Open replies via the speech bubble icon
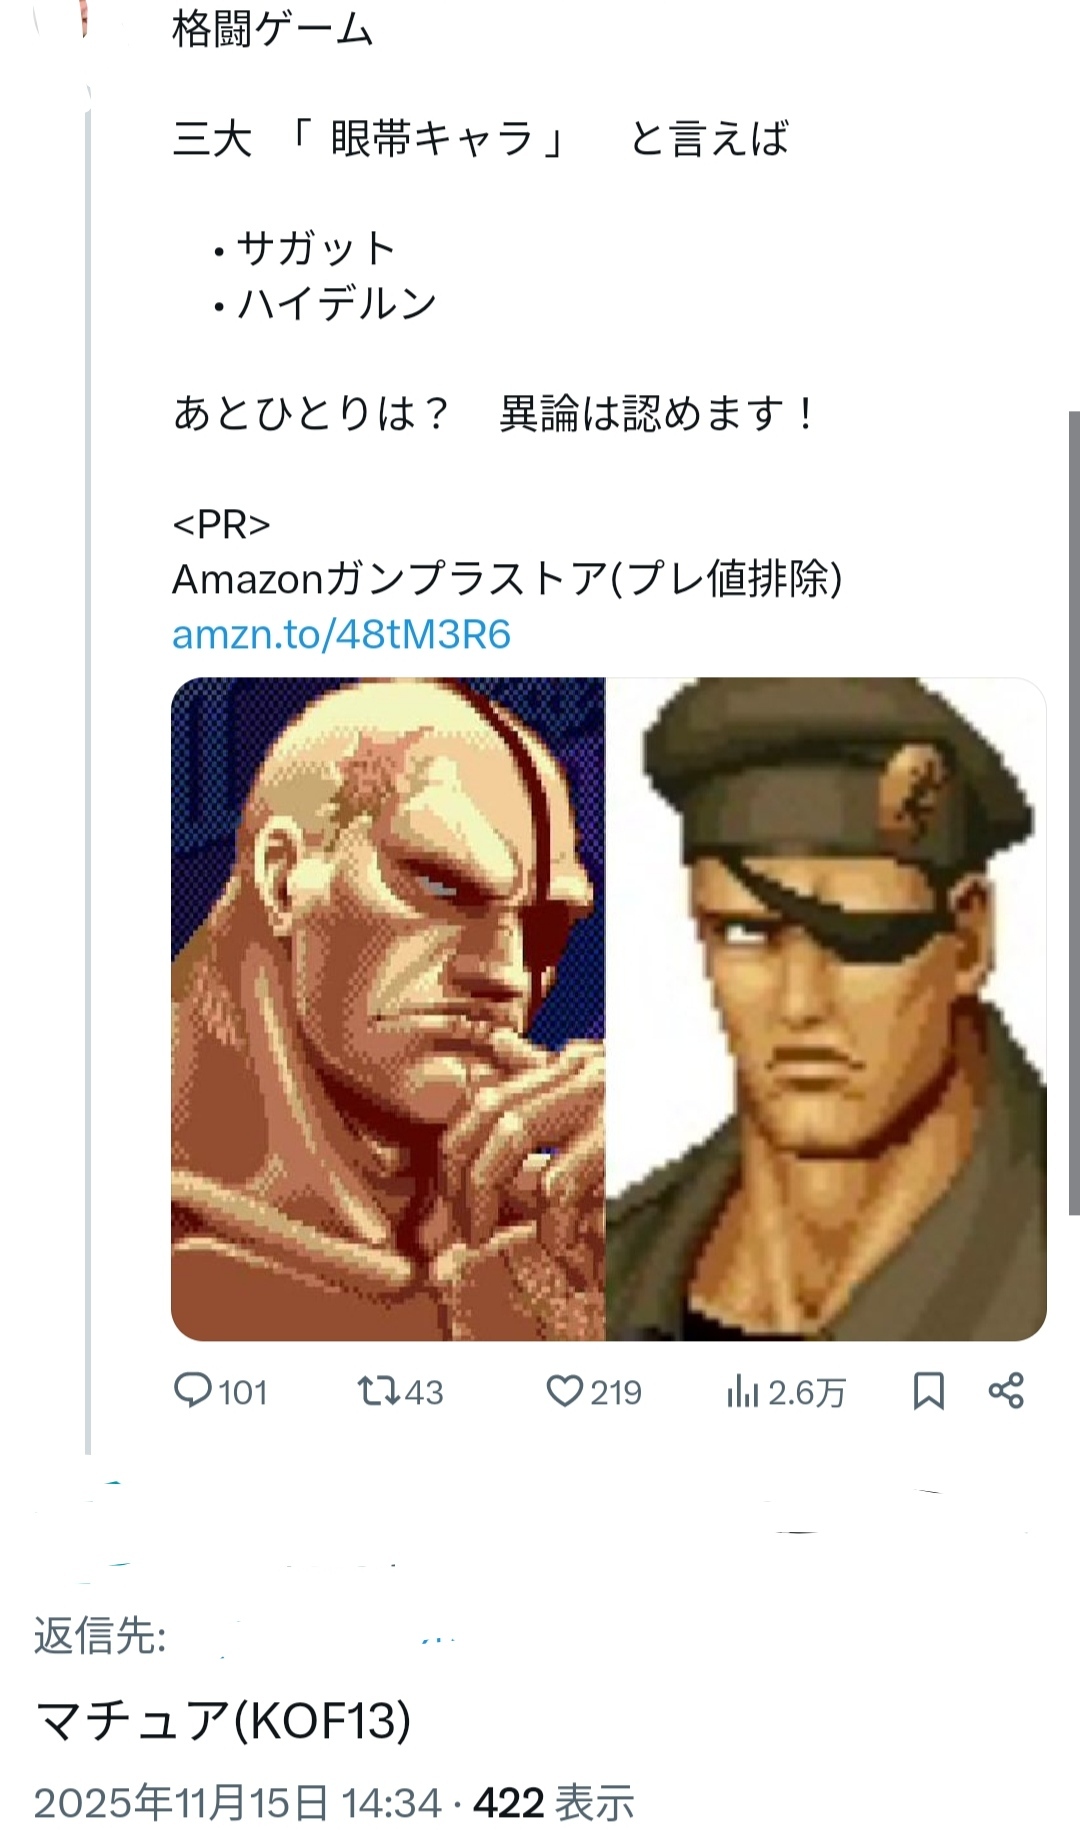This screenshot has height=1839, width=1080. [193, 1391]
